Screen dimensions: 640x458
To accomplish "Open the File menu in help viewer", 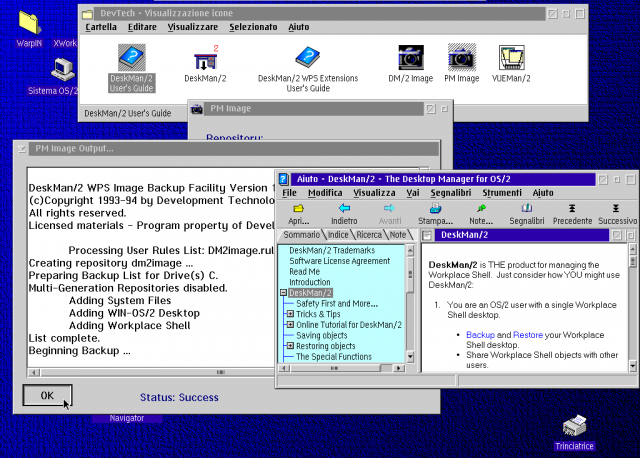I will [289, 193].
